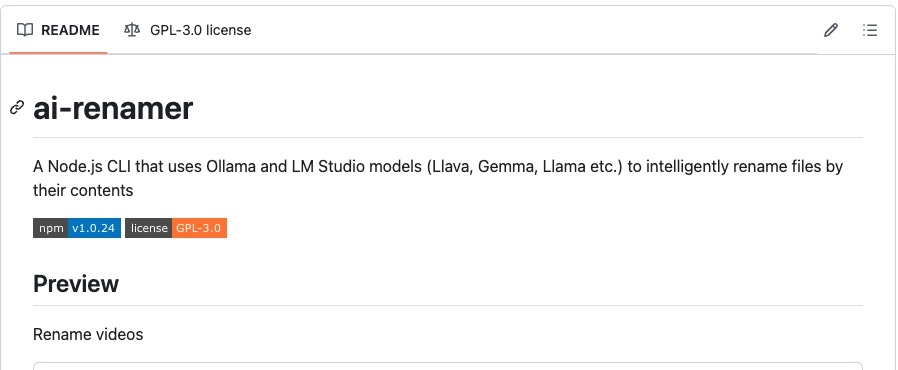Screen dimensions: 898x370
Task: Open the blue v1.0.24 version badge
Action: click(x=94, y=228)
